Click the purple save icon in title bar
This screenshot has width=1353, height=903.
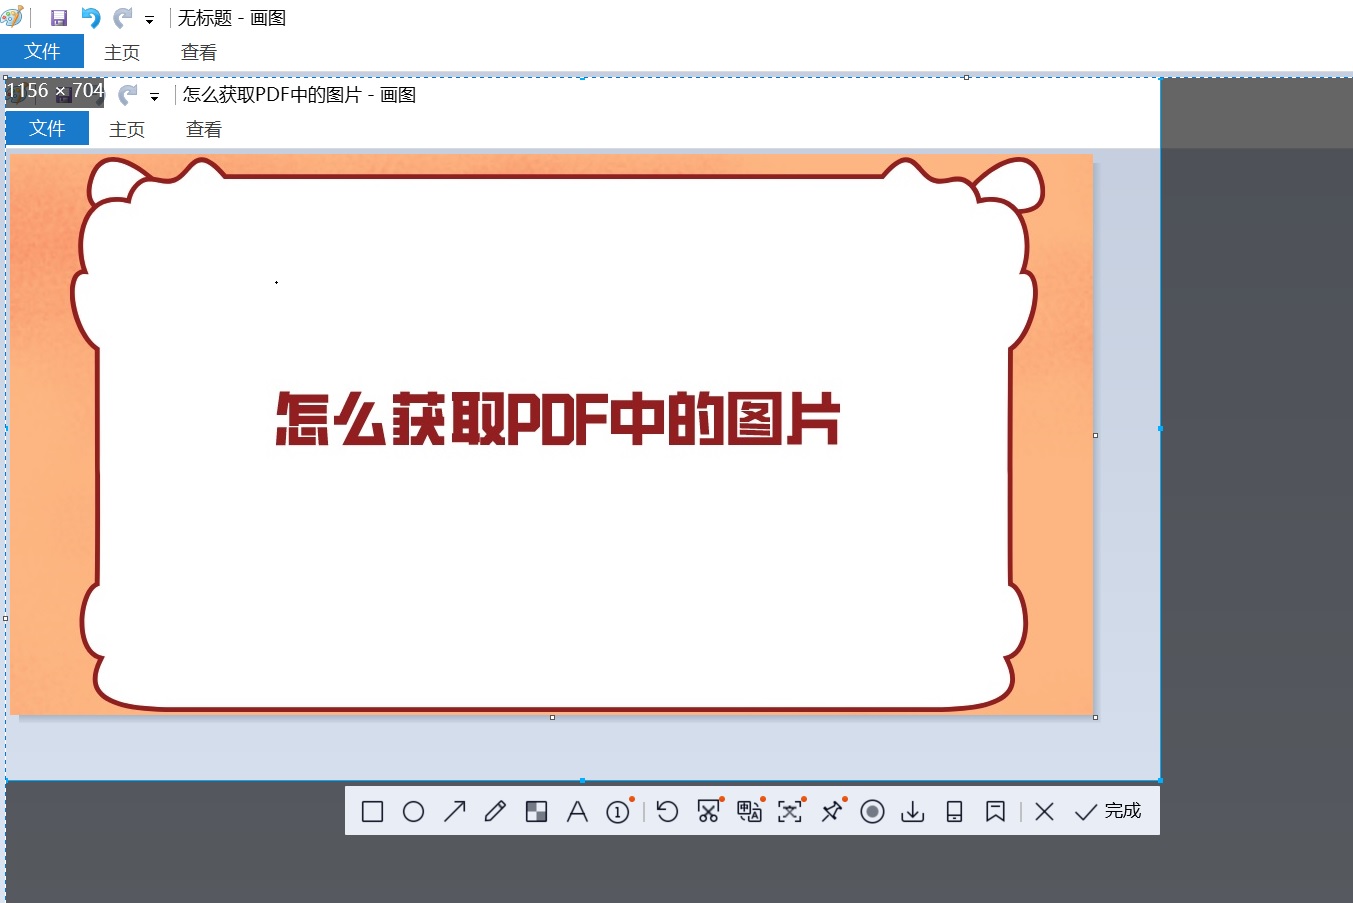coord(59,18)
